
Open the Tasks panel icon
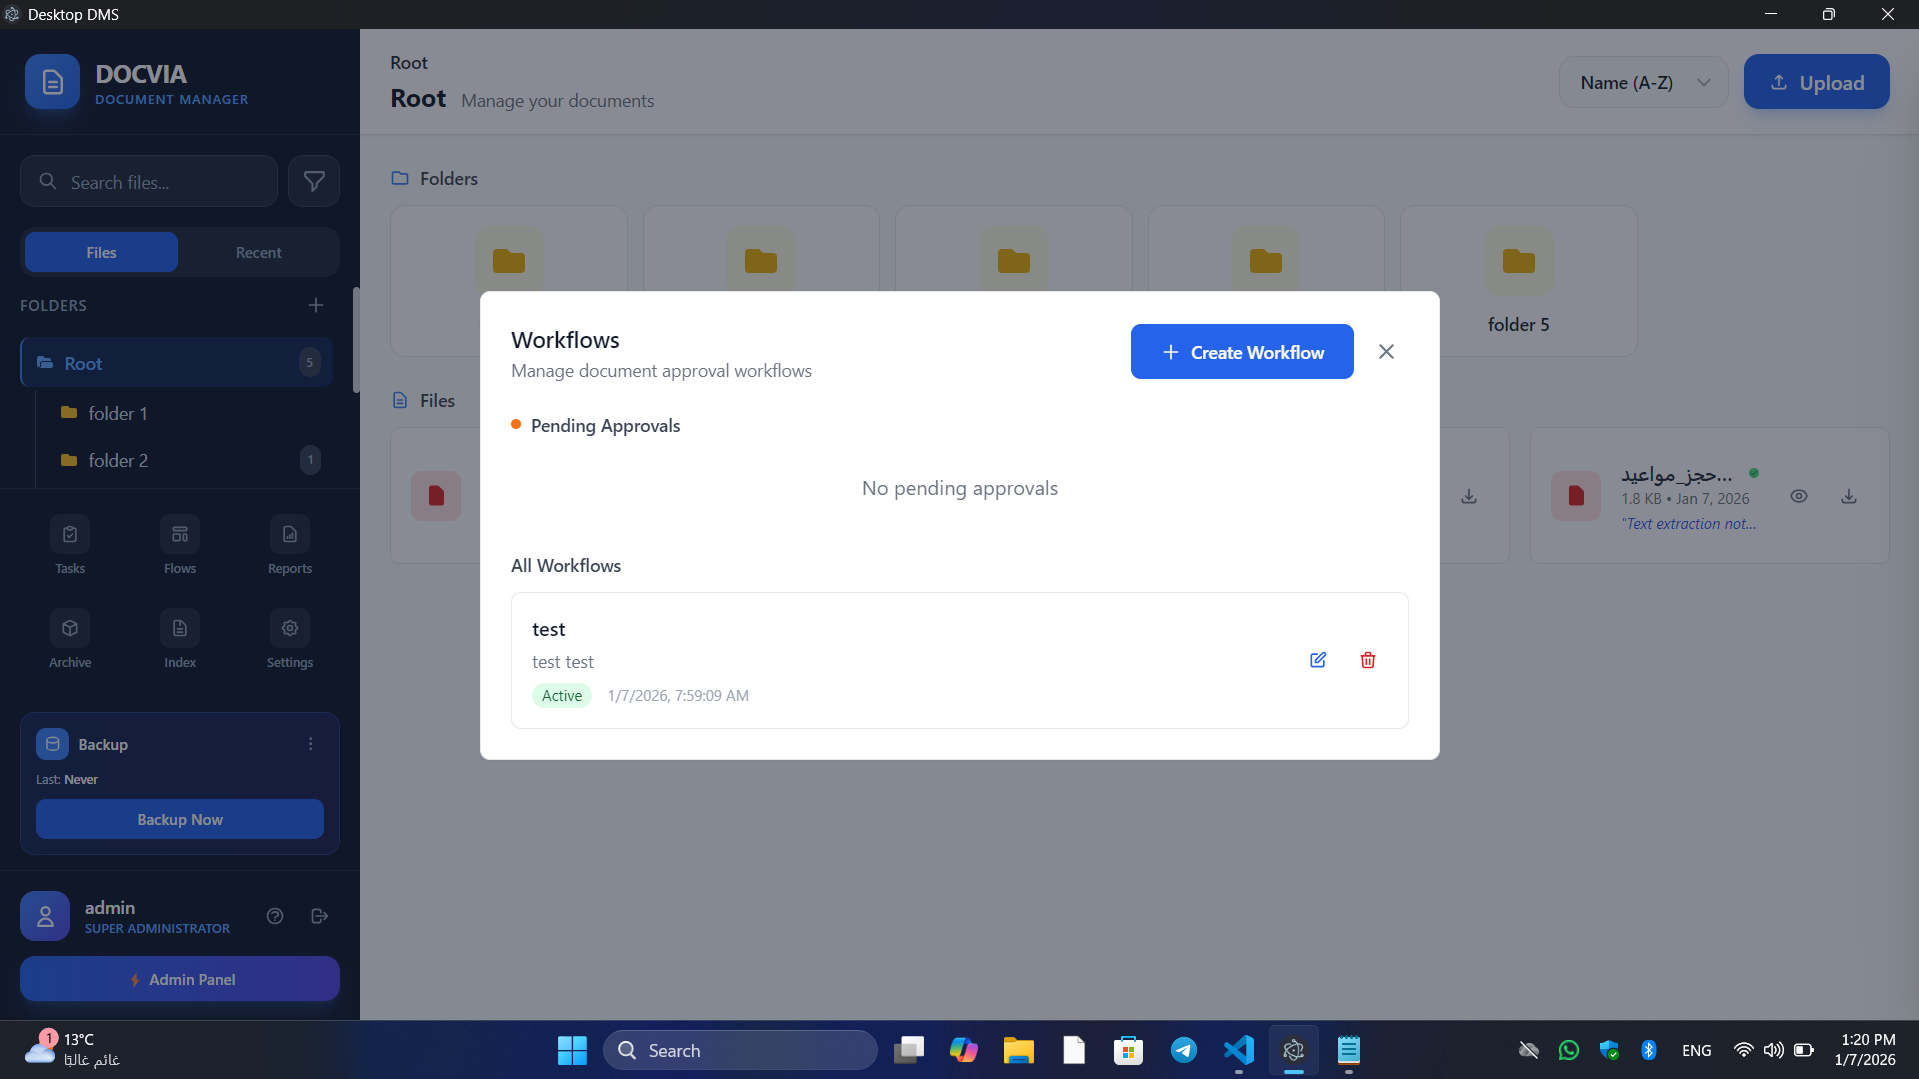(70, 534)
